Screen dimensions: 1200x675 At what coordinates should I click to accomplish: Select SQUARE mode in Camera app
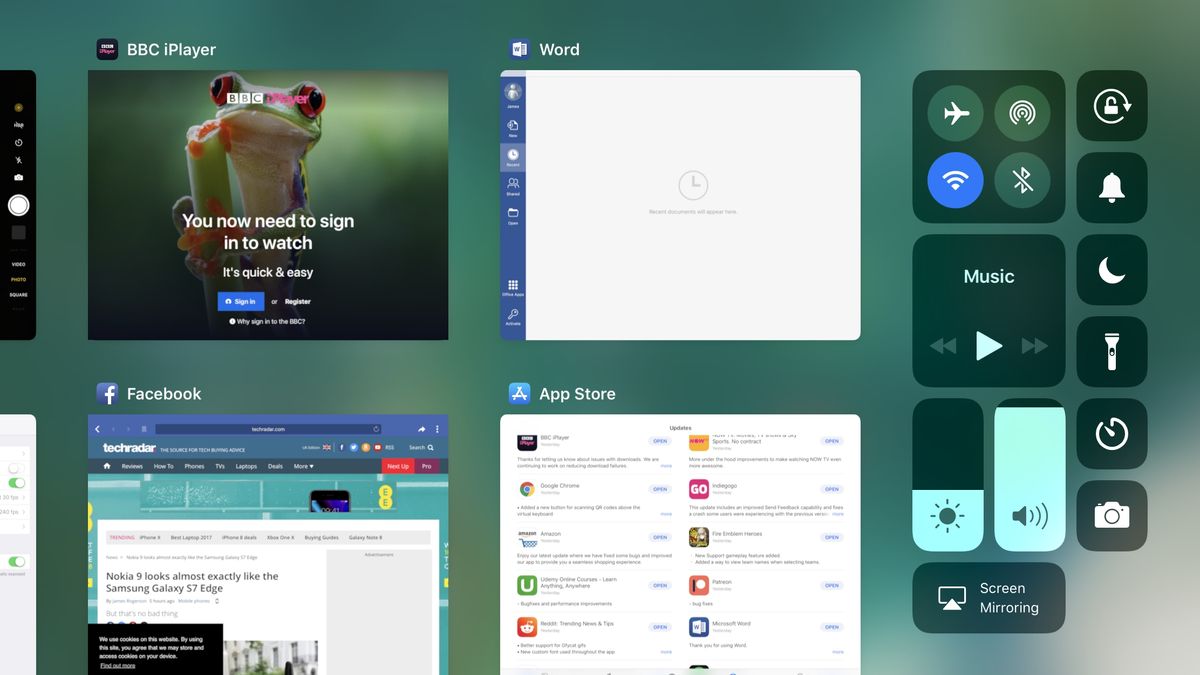click(x=18, y=294)
